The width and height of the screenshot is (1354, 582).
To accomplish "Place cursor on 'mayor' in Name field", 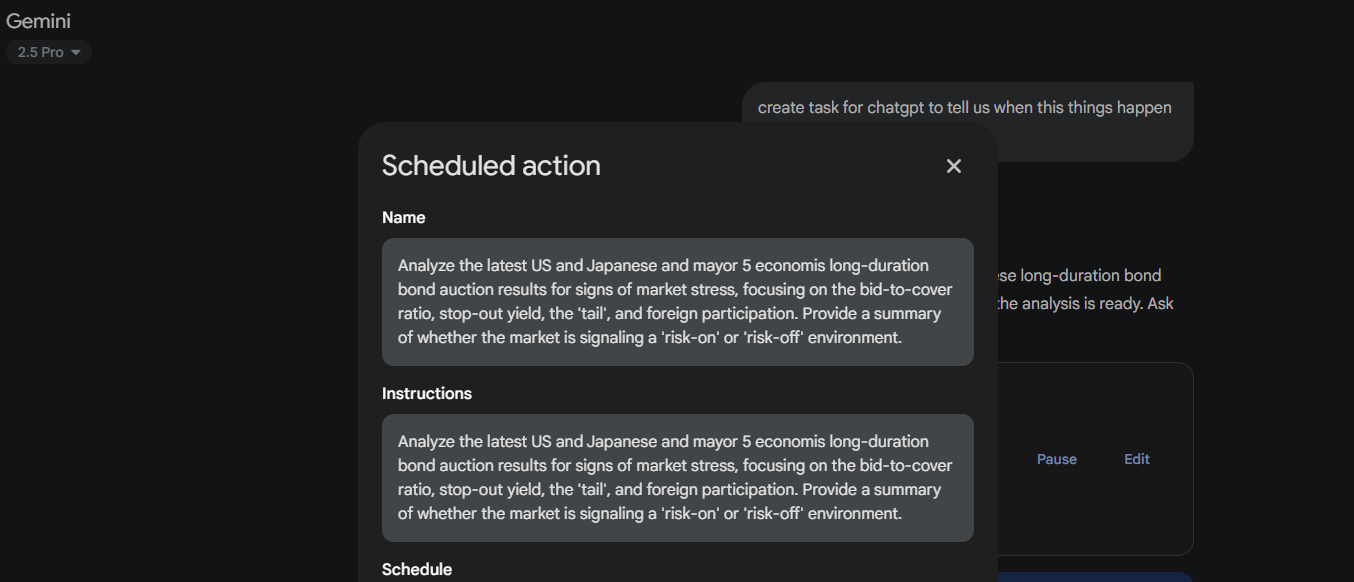I will click(715, 266).
